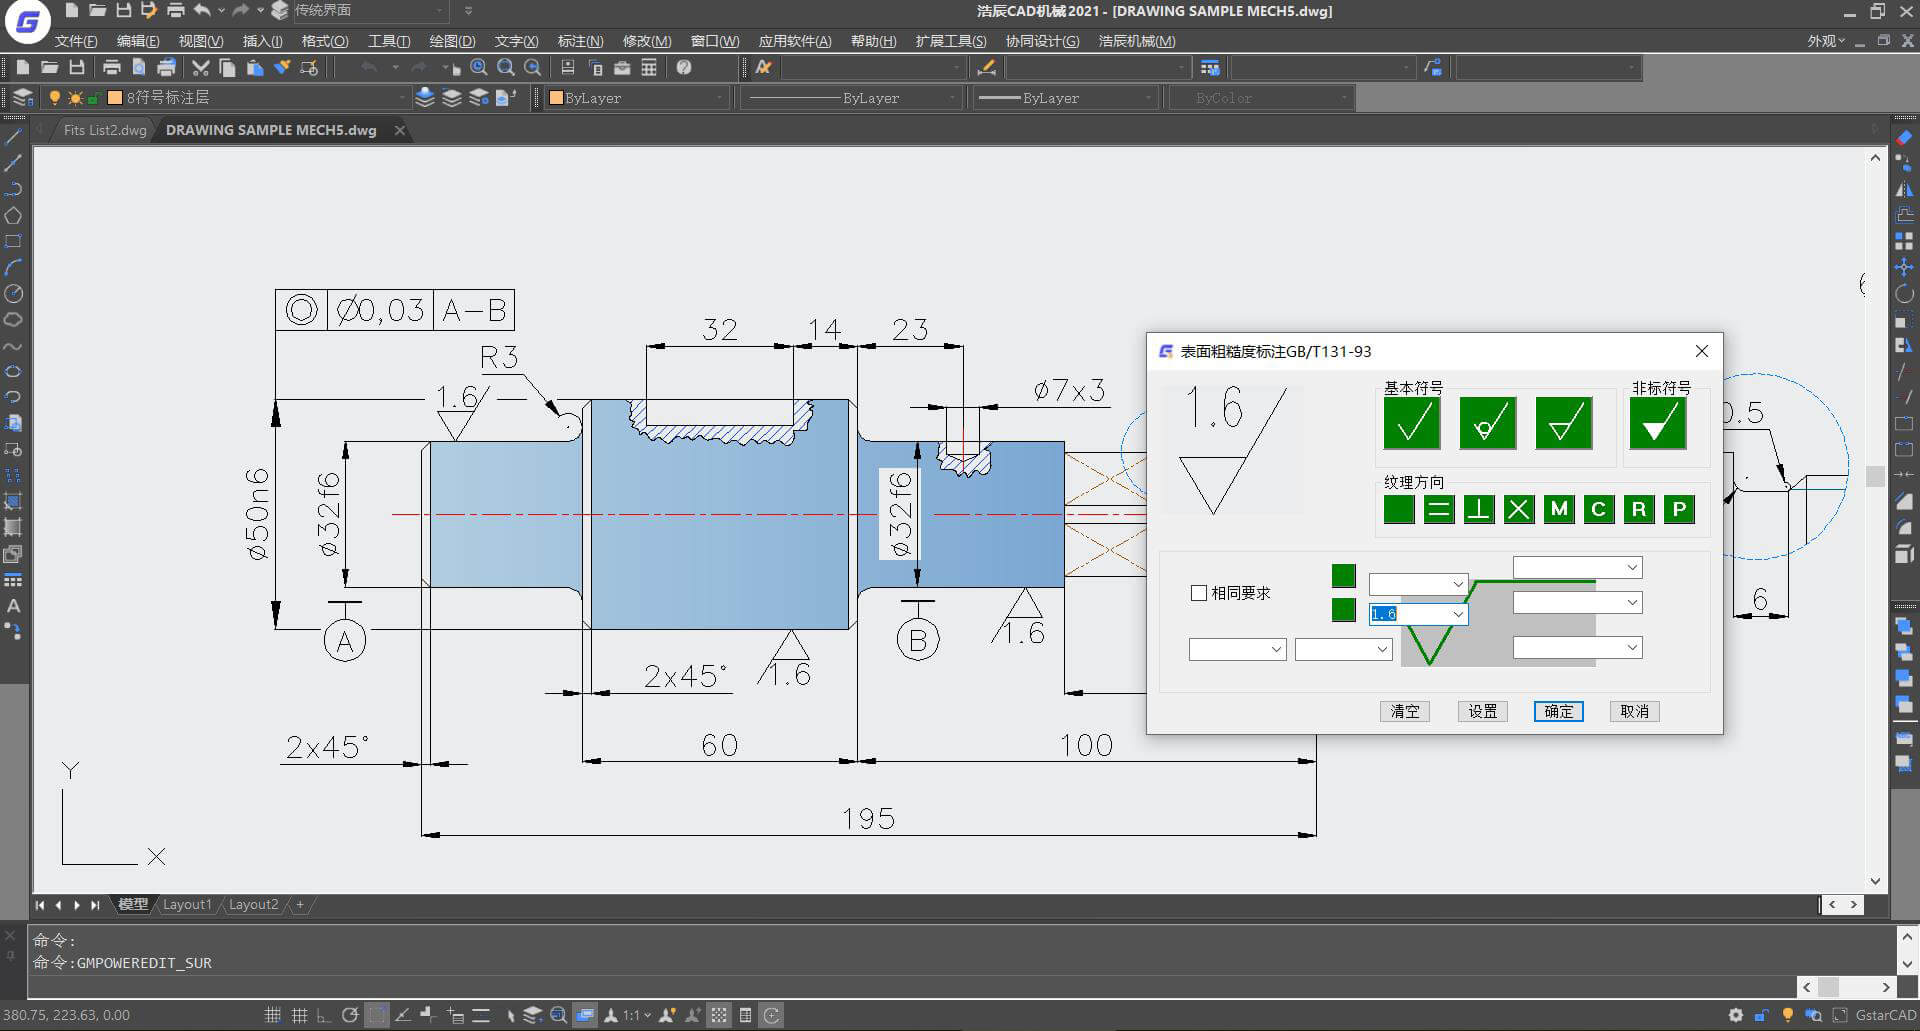This screenshot has width=1920, height=1031.
Task: Switch to the Fits List2.dwg tab
Action: coord(104,130)
